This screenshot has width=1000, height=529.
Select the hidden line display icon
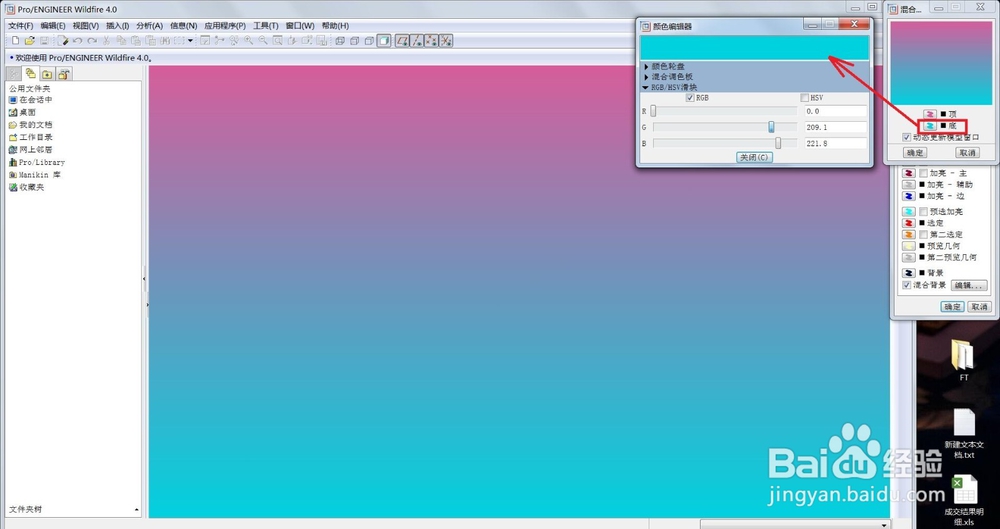click(x=355, y=41)
